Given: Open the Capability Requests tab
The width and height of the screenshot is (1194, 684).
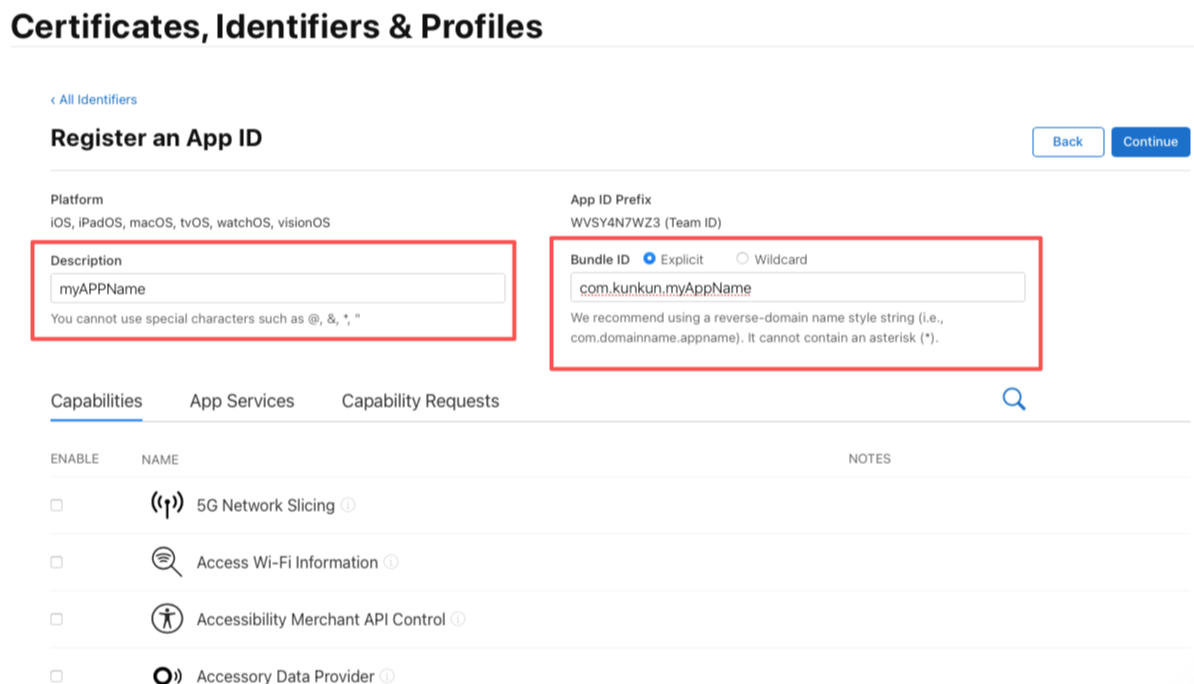Looking at the screenshot, I should tap(420, 401).
